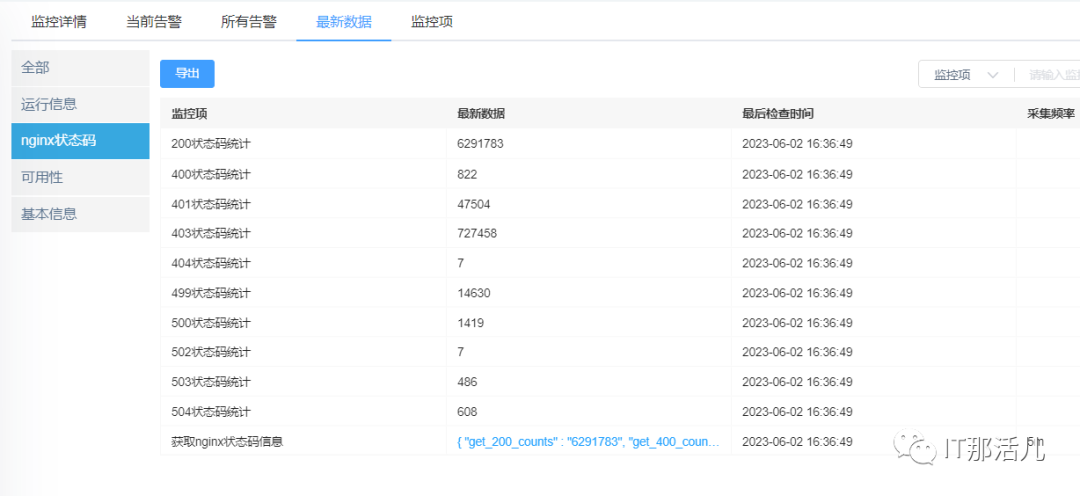Click the 最新数据 column header
Viewport: 1080px width, 496px height.
click(481, 114)
